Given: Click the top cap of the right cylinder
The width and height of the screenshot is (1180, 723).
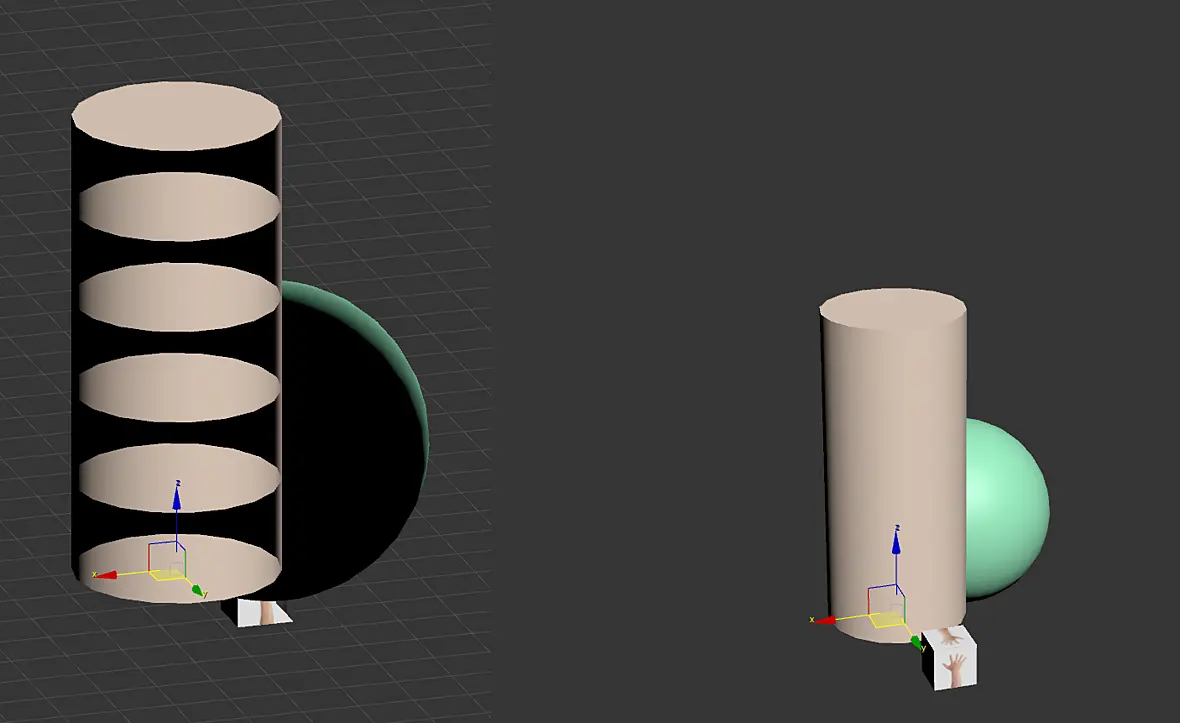Looking at the screenshot, I should pyautogui.click(x=893, y=308).
